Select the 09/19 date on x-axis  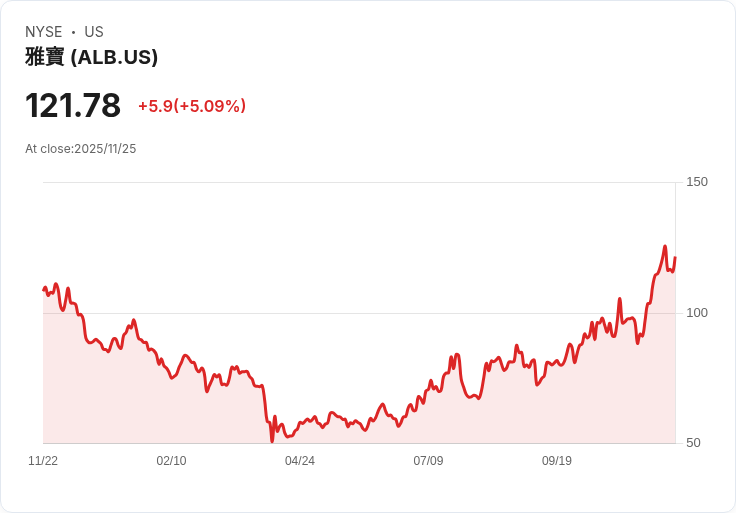557,461
